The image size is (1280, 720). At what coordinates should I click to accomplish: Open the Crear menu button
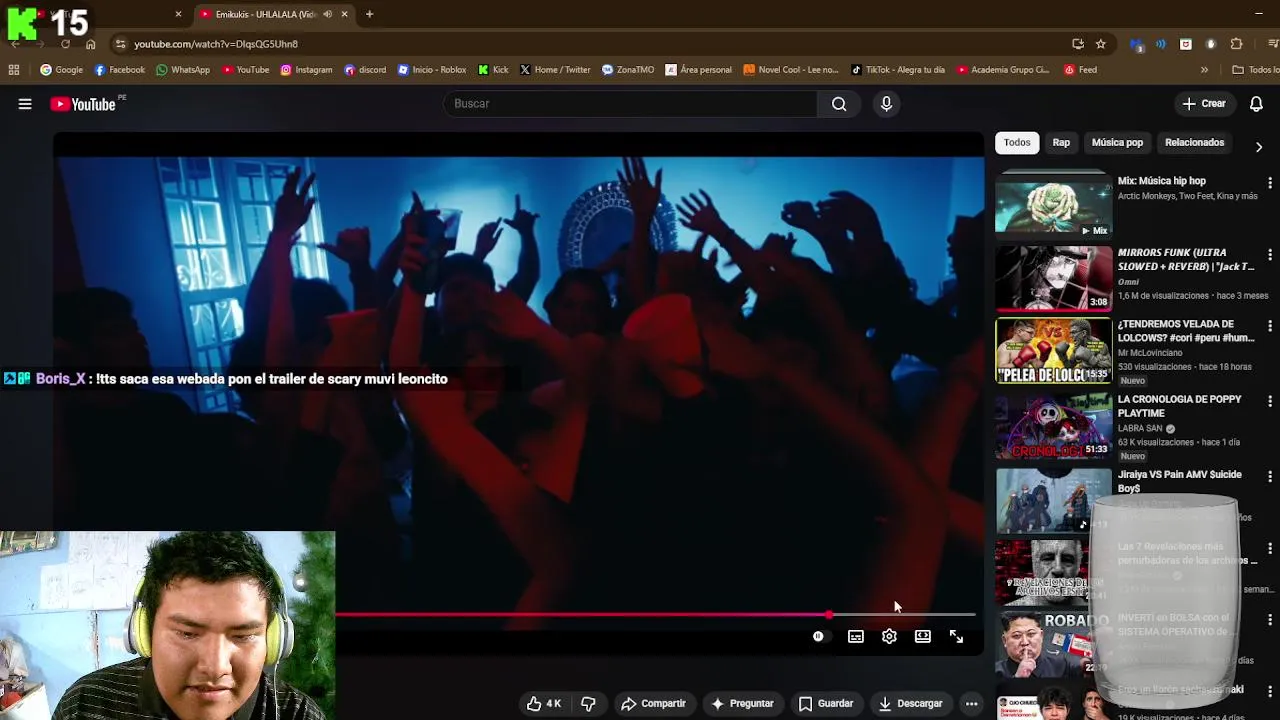coord(1204,104)
